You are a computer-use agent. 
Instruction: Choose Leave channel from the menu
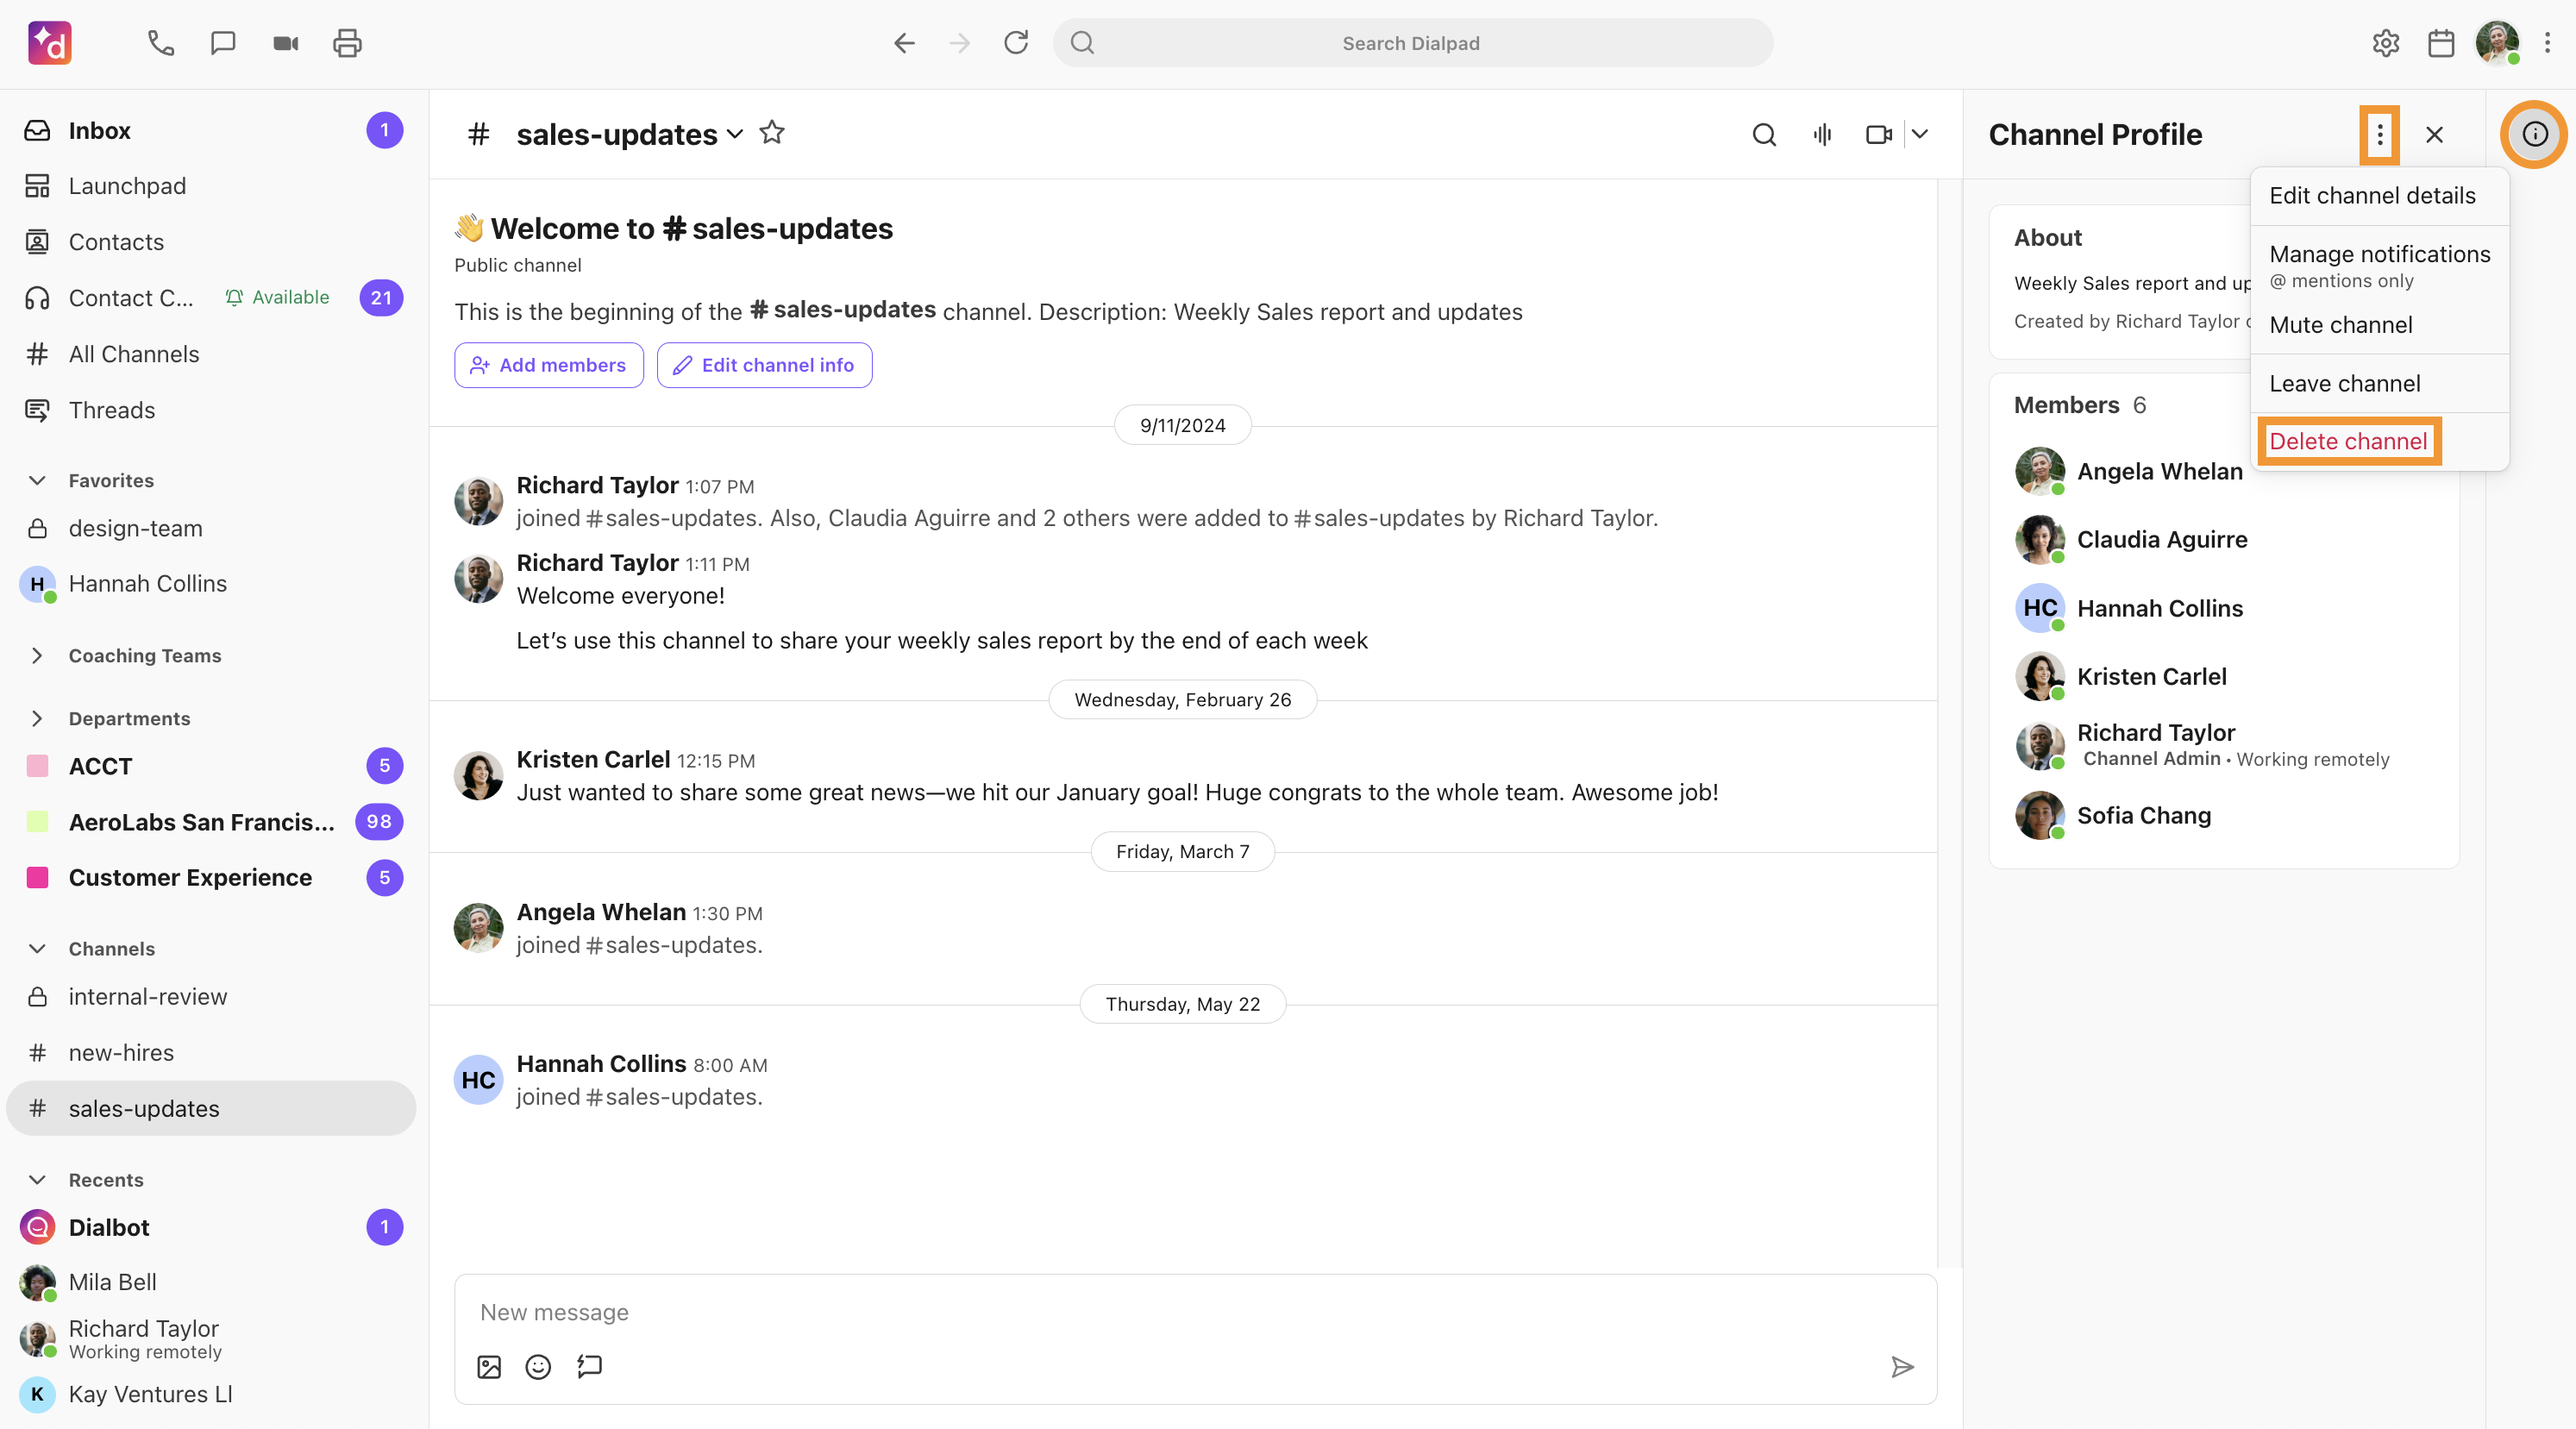pos(2380,384)
